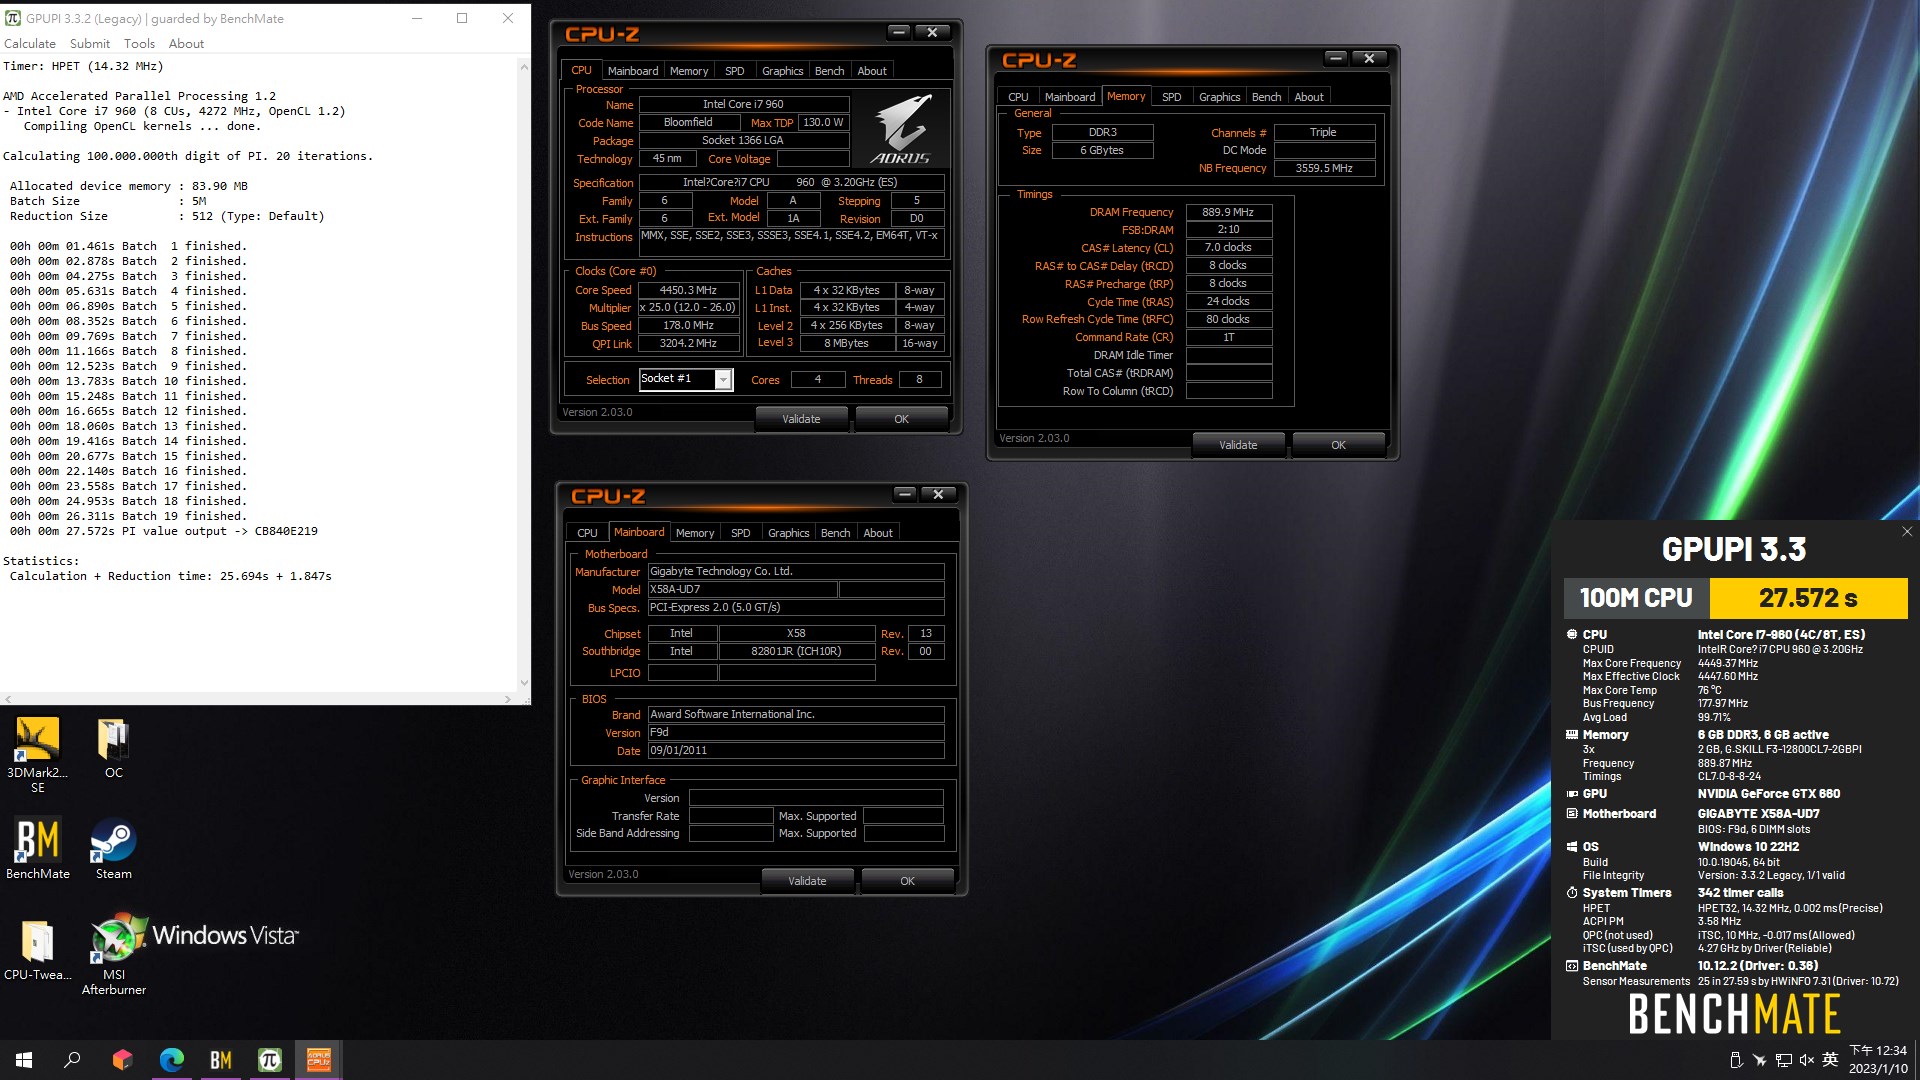This screenshot has width=1920, height=1080.
Task: Click OK in the Memory tab window
Action: [x=1338, y=445]
